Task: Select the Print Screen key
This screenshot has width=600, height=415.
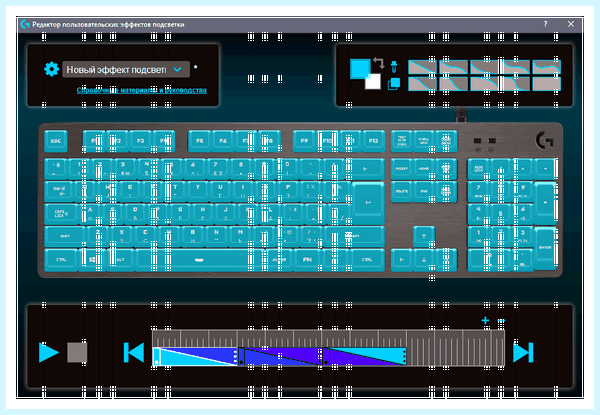Action: pos(402,141)
